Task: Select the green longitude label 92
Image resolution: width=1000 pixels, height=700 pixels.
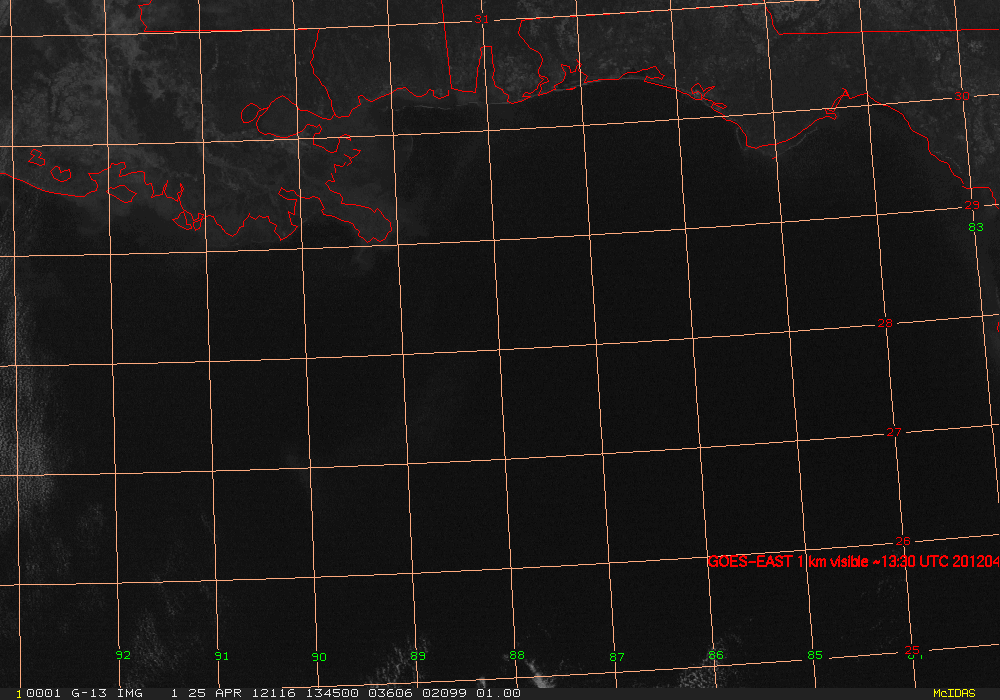Action: click(x=123, y=655)
